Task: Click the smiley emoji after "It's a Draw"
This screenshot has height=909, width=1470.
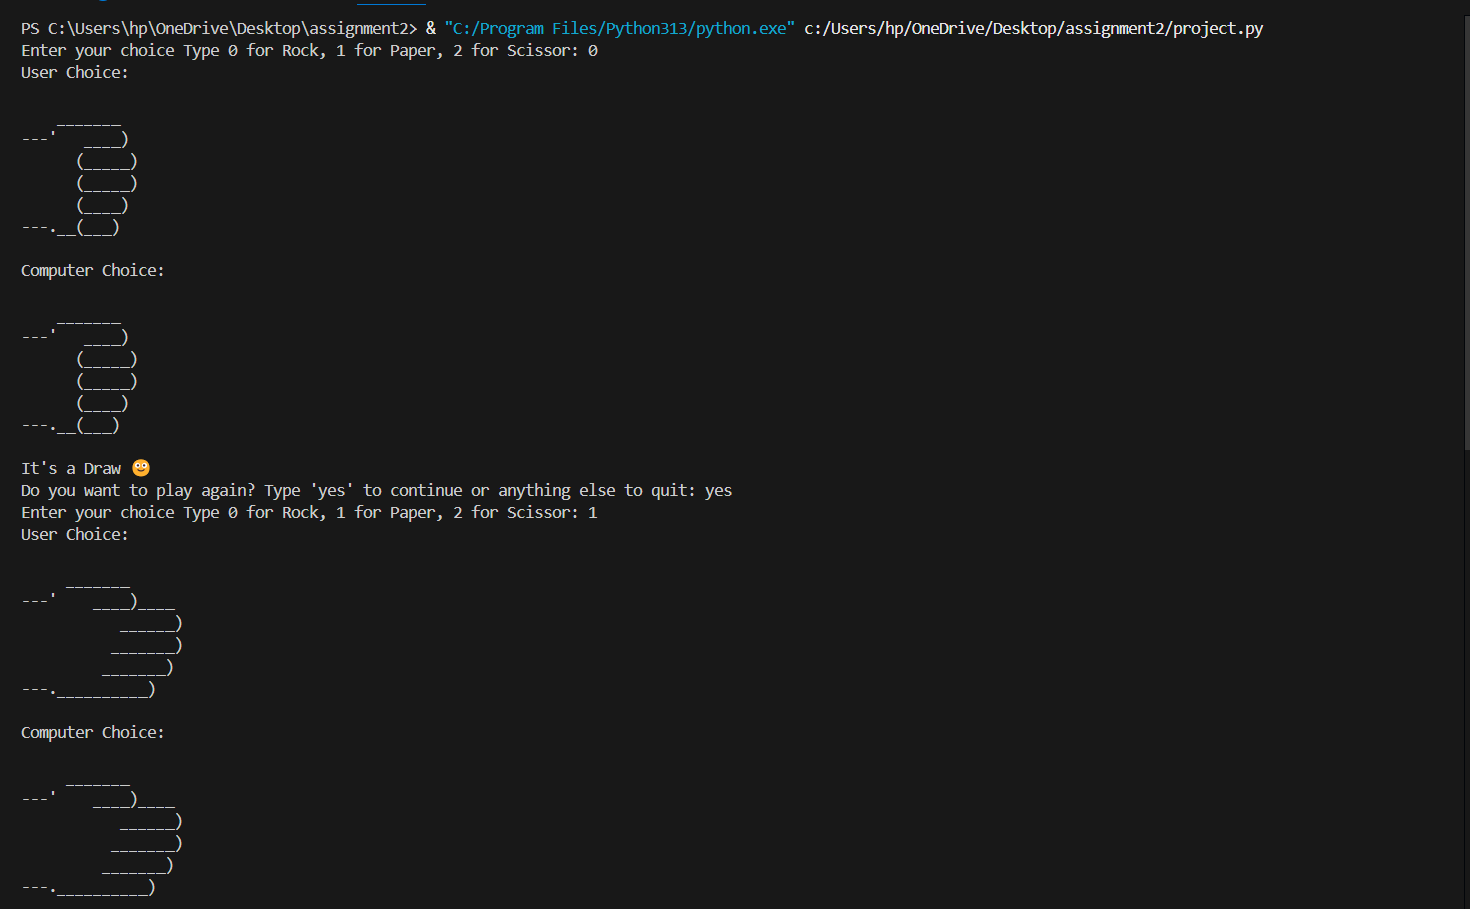Action: (x=141, y=468)
